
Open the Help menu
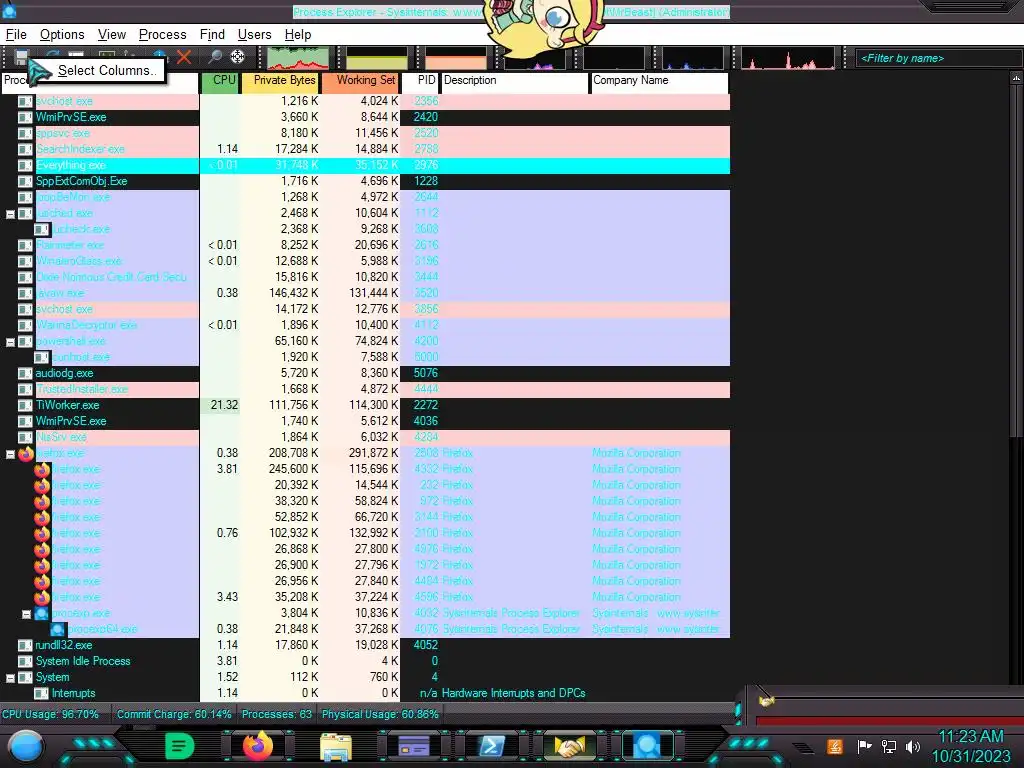298,35
